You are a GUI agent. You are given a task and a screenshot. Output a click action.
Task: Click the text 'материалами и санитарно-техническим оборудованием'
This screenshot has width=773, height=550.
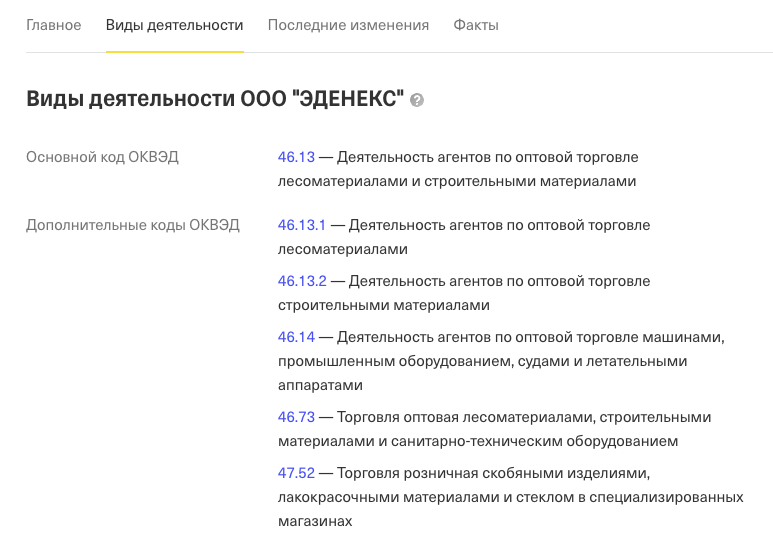[478, 441]
